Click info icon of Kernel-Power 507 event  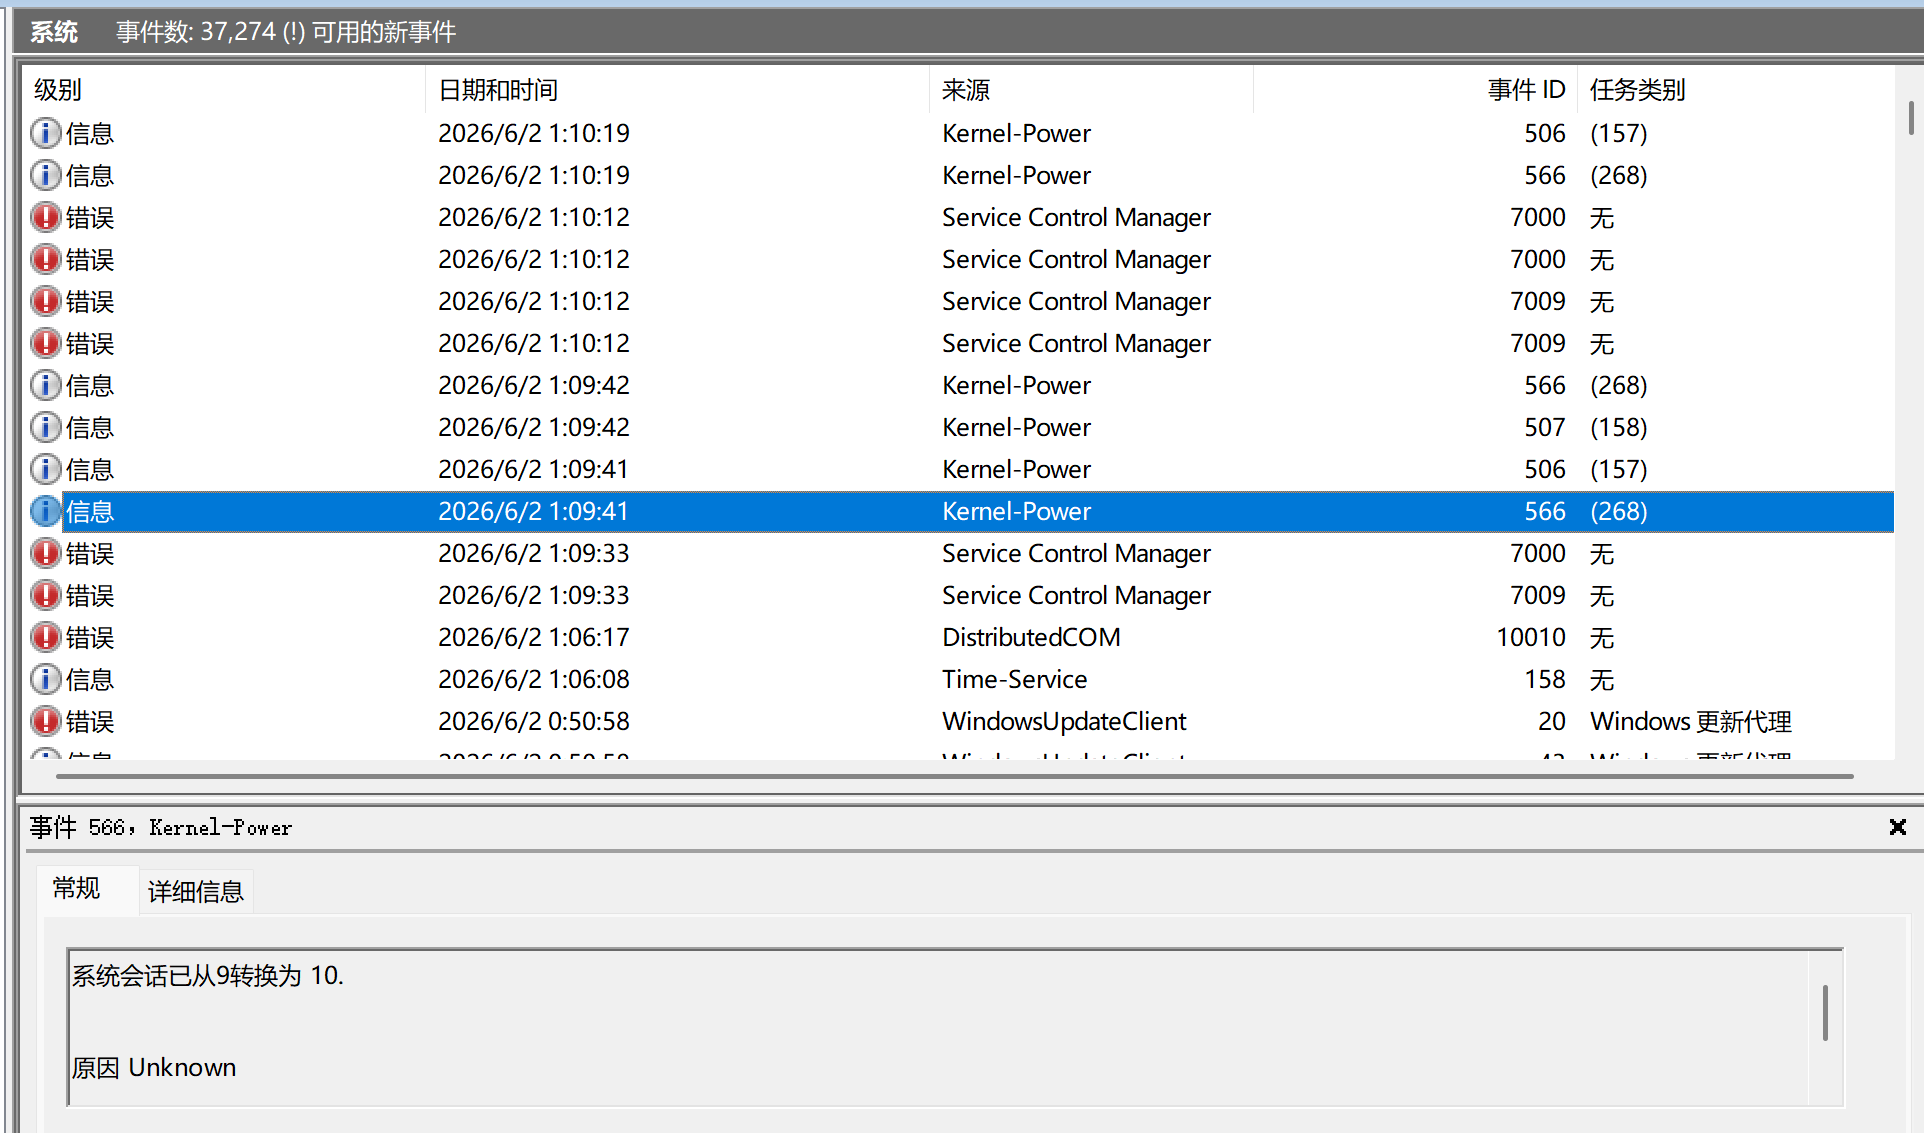coord(45,427)
